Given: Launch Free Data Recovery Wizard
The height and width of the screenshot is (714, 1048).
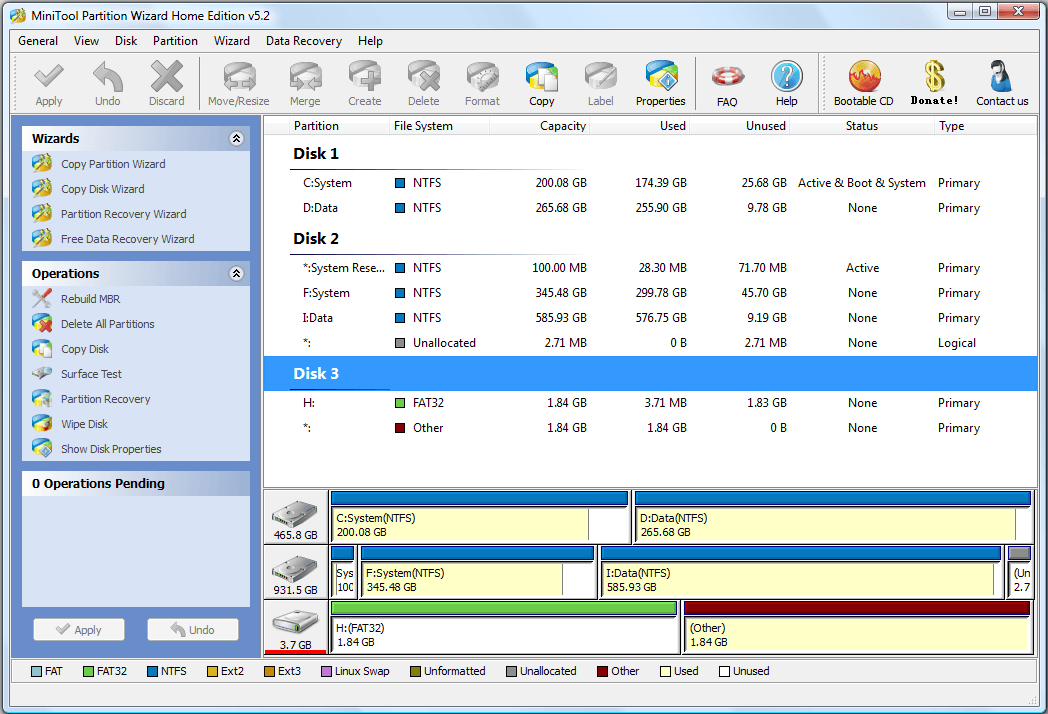Looking at the screenshot, I should 128,239.
